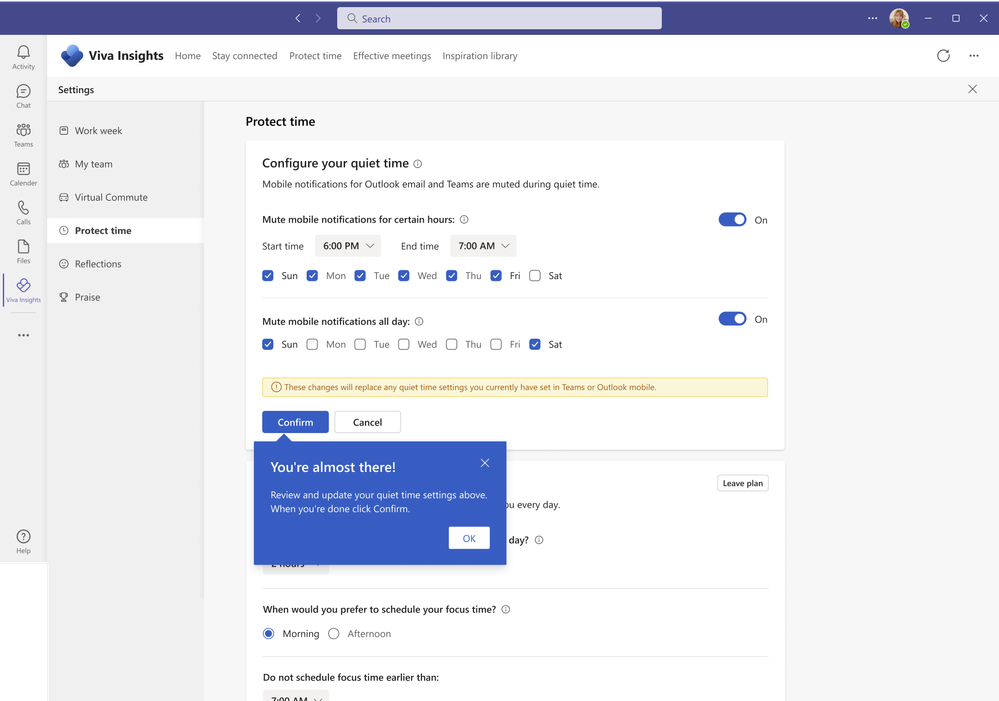Click the Viva Insights logo
The image size is (999, 701).
pos(72,56)
